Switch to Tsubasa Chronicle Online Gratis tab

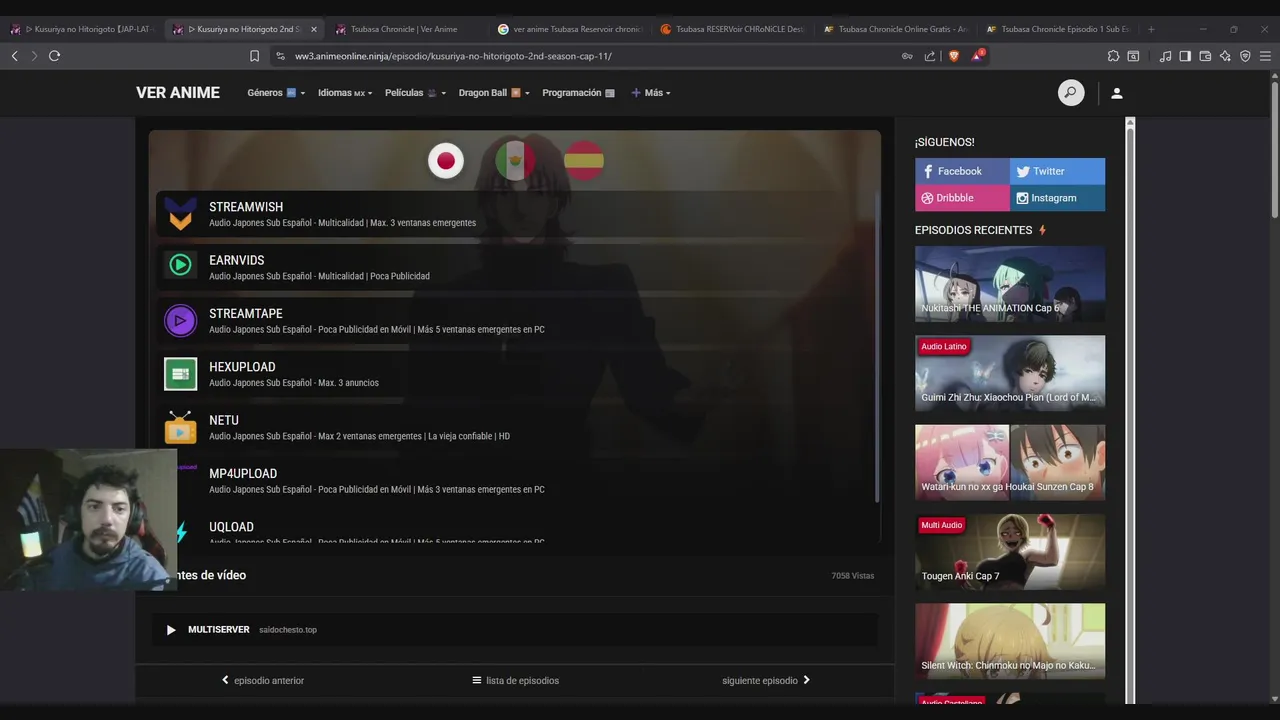point(896,29)
